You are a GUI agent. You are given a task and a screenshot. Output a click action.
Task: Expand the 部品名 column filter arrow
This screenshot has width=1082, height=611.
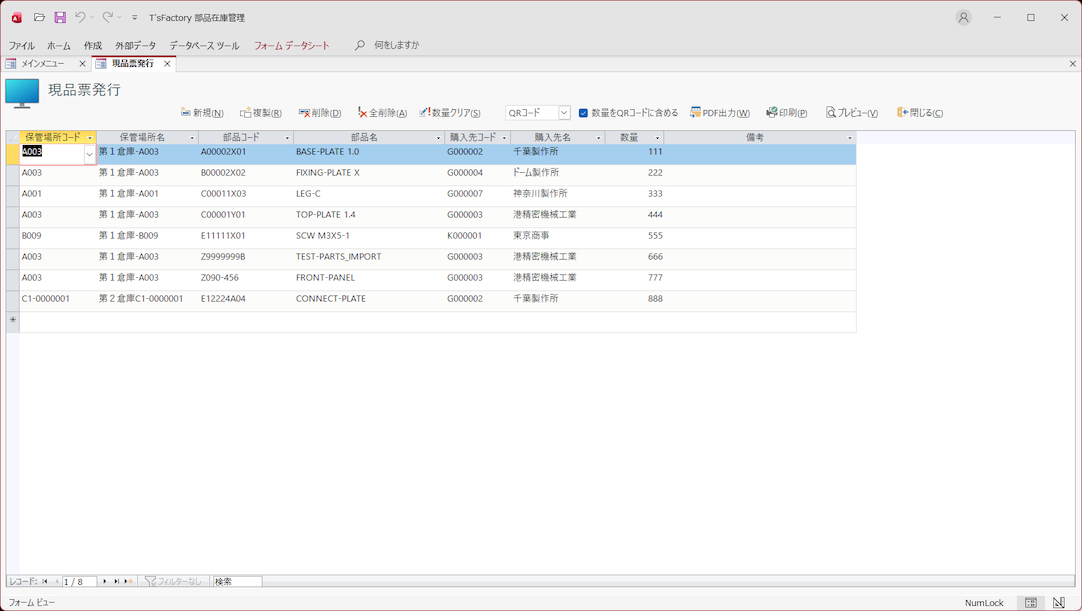tap(438, 138)
